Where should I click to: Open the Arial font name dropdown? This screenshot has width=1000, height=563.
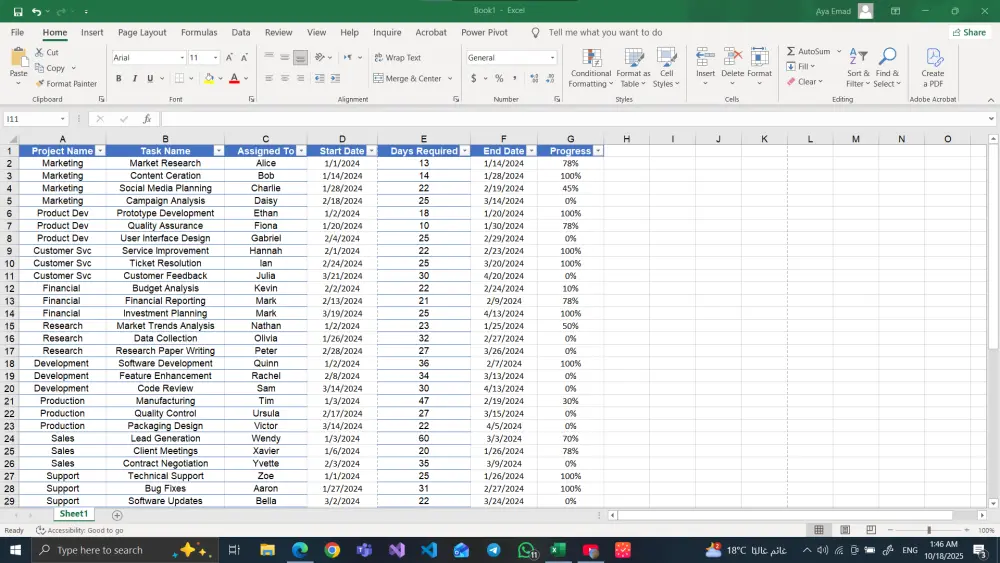click(x=182, y=58)
